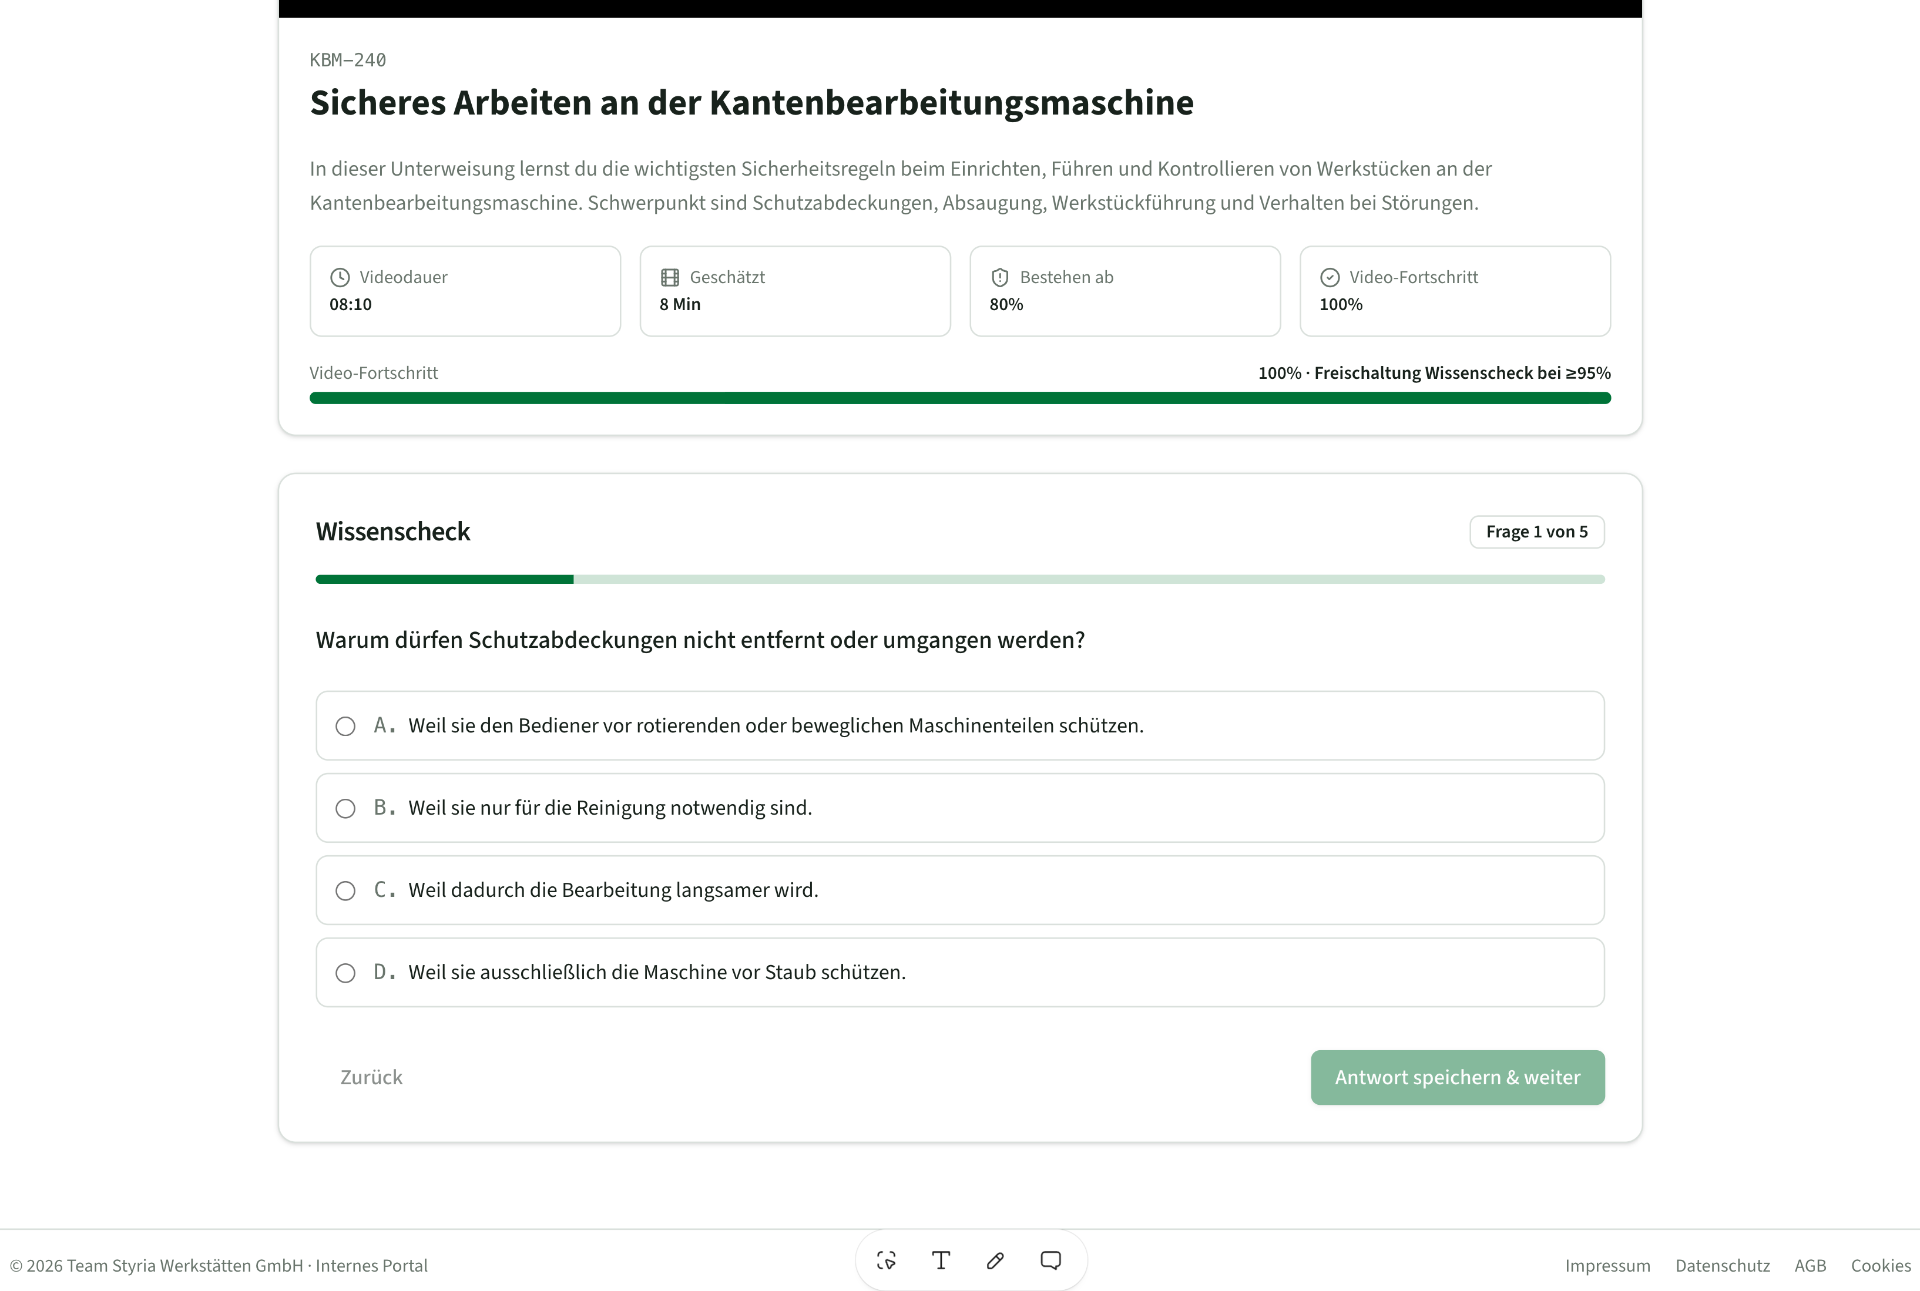Click the Wissenscheck heading

tap(393, 532)
